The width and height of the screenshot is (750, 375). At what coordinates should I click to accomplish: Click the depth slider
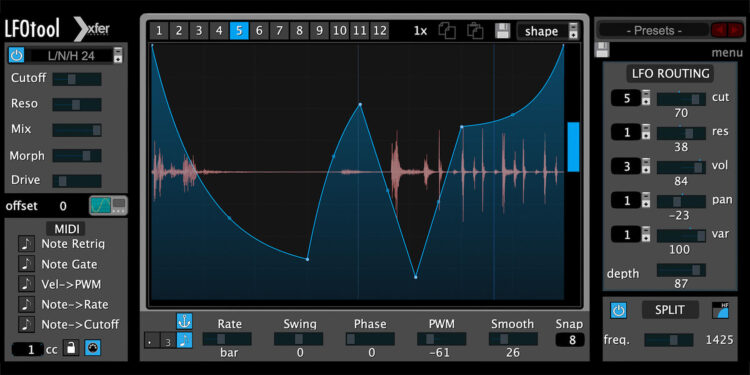pyautogui.click(x=681, y=270)
